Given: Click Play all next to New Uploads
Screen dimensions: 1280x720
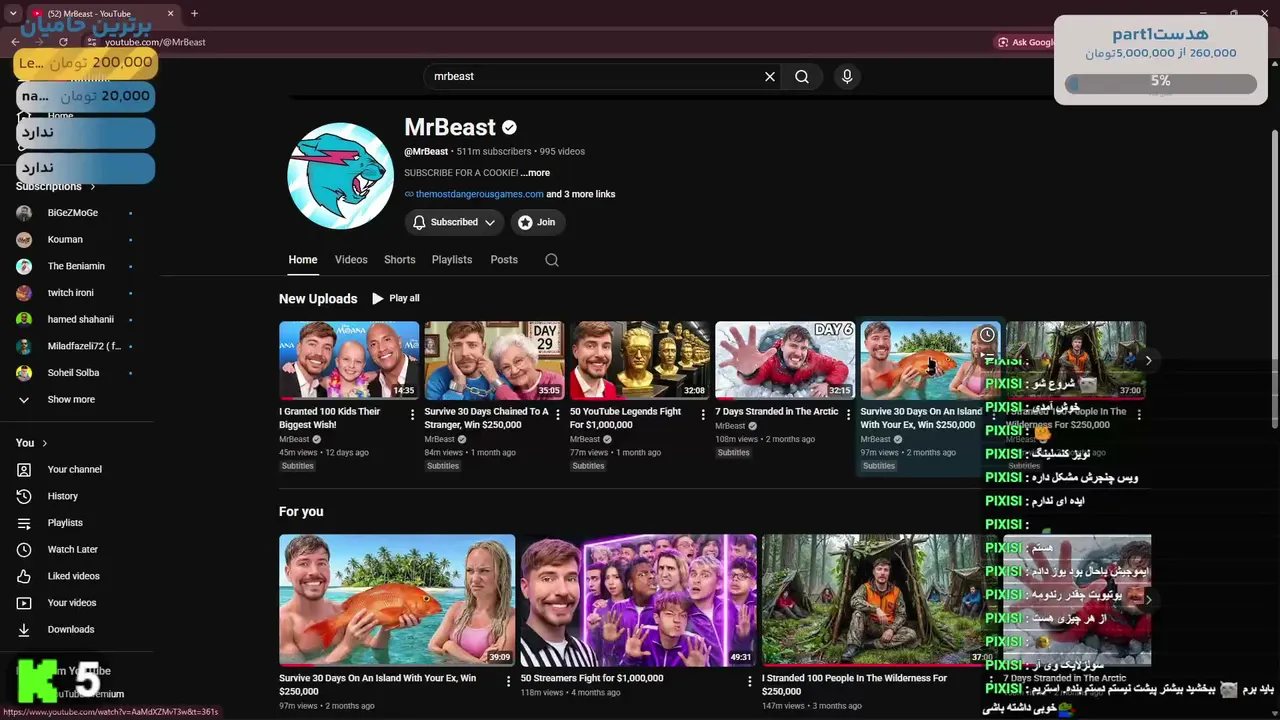Looking at the screenshot, I should (x=396, y=298).
